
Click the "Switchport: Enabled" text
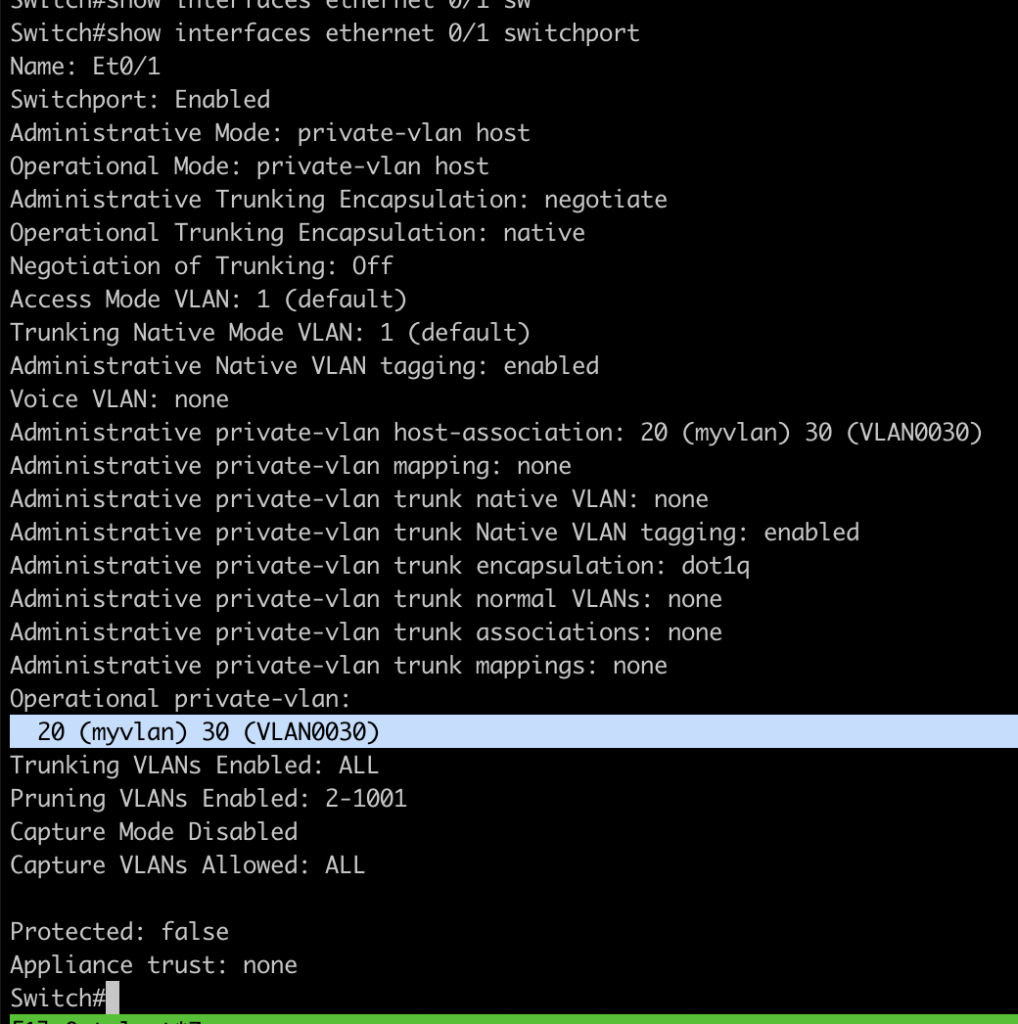click(x=140, y=99)
